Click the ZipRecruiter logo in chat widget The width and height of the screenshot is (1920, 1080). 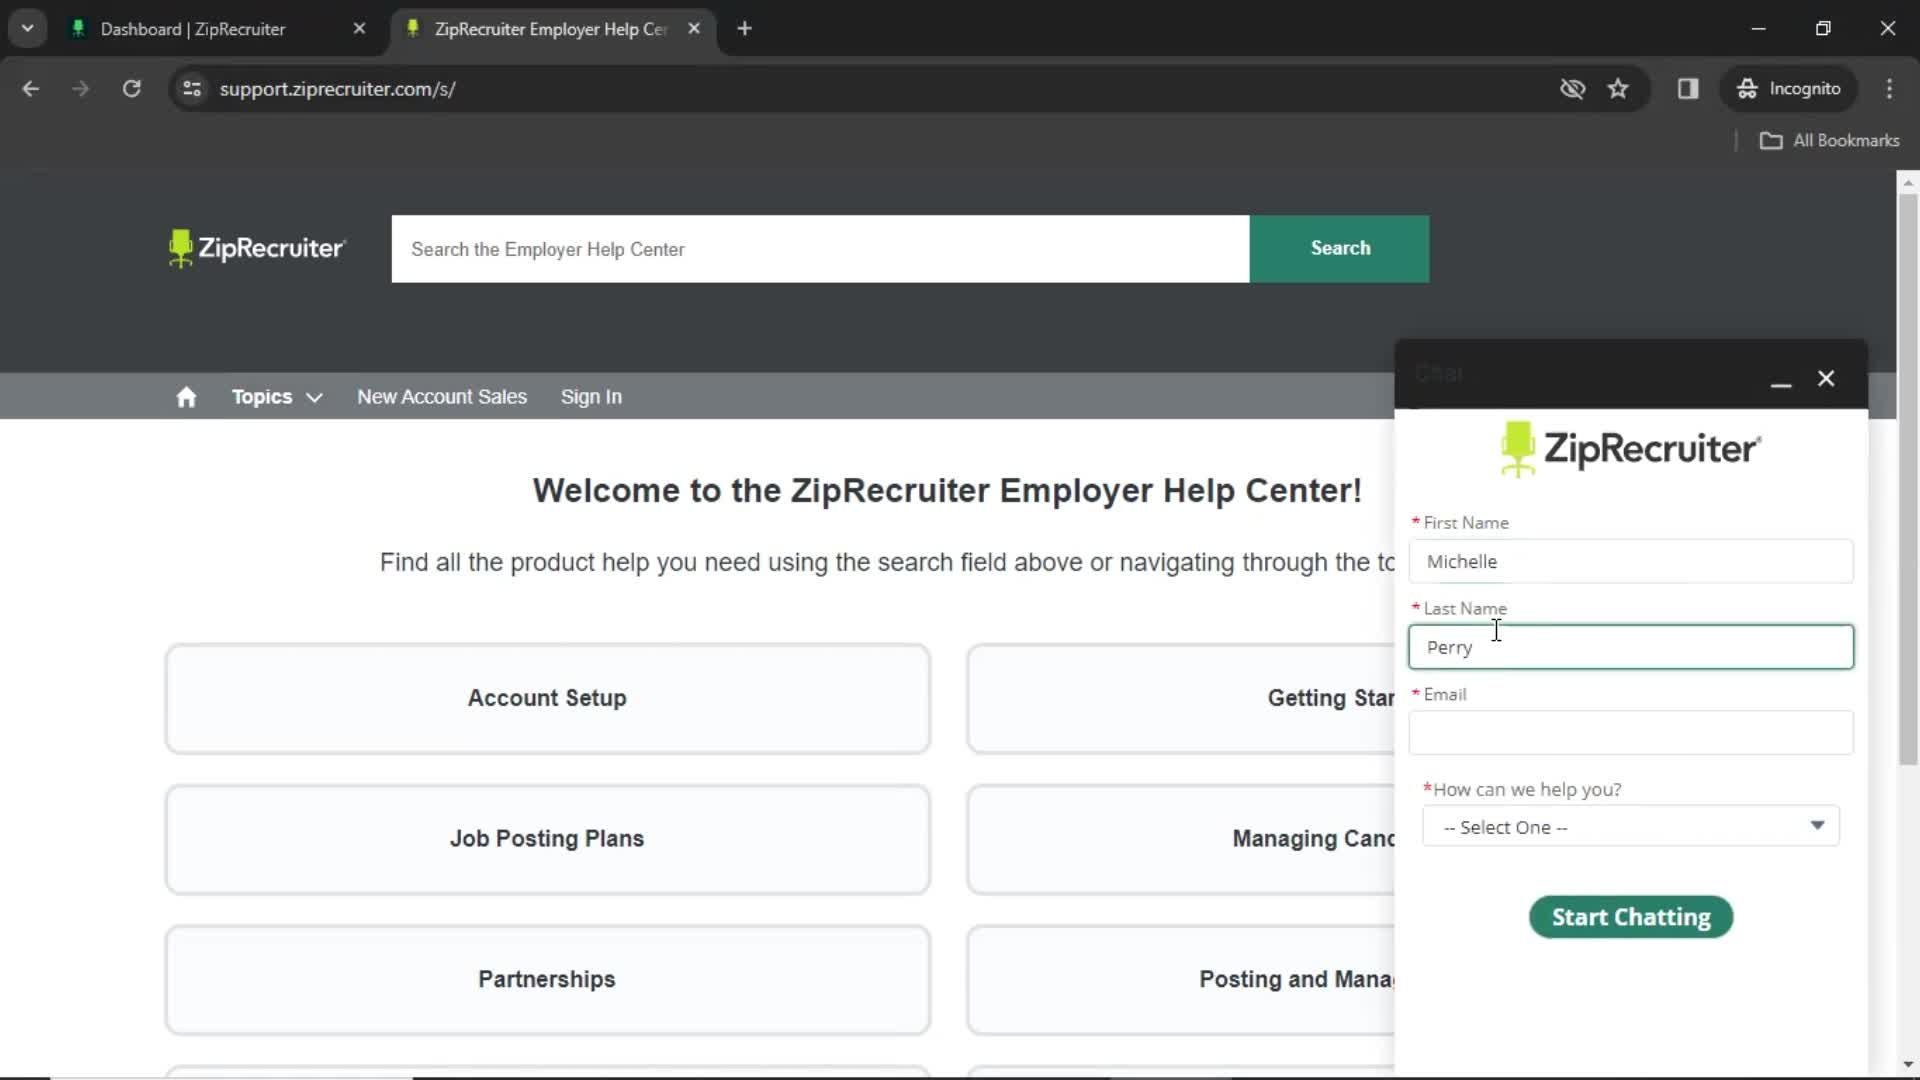tap(1631, 448)
